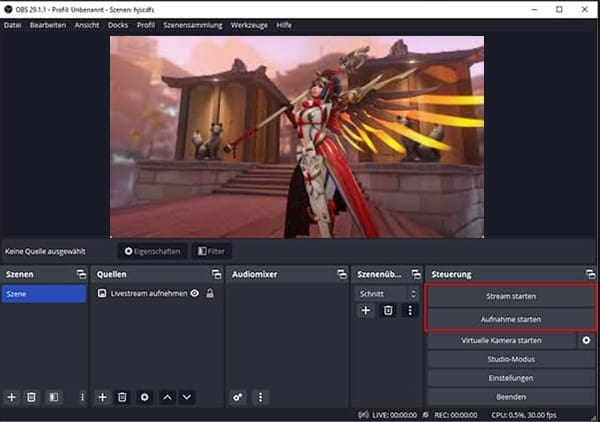600x422 pixels.
Task: Add a new source in Quellen panel
Action: (103, 397)
